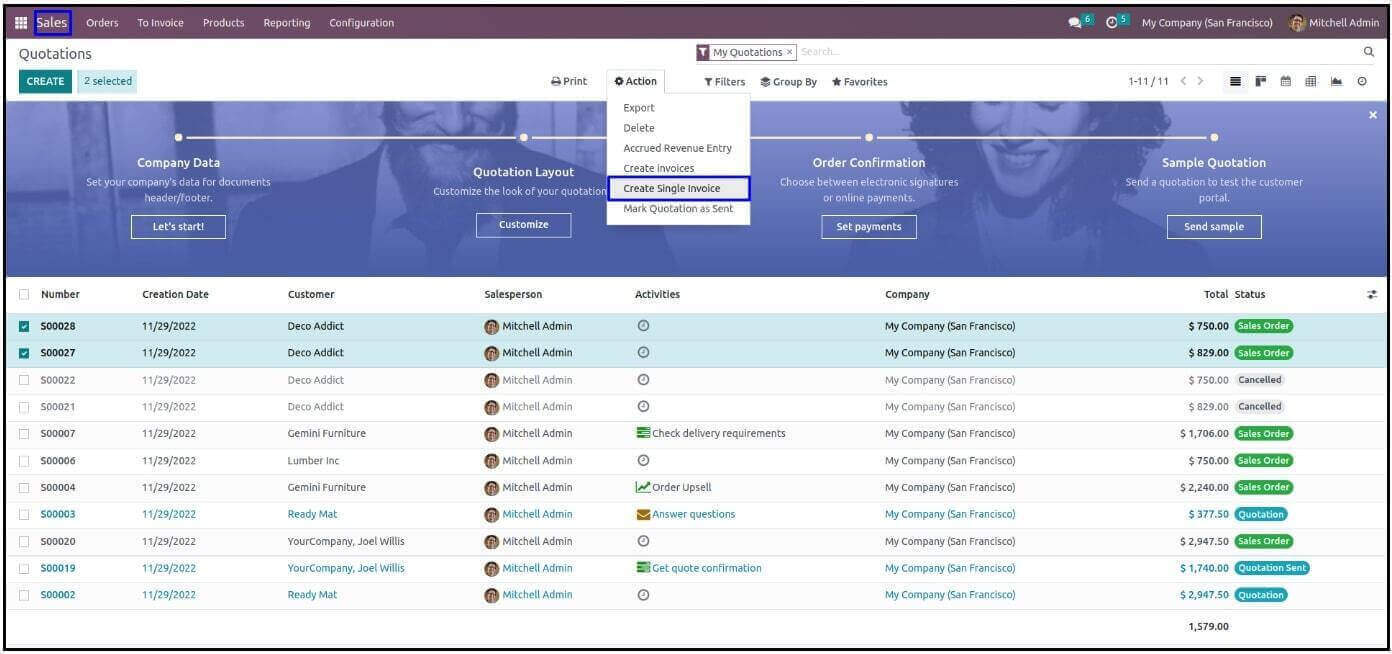
Task: Check the S00022 row checkbox
Action: tap(24, 380)
